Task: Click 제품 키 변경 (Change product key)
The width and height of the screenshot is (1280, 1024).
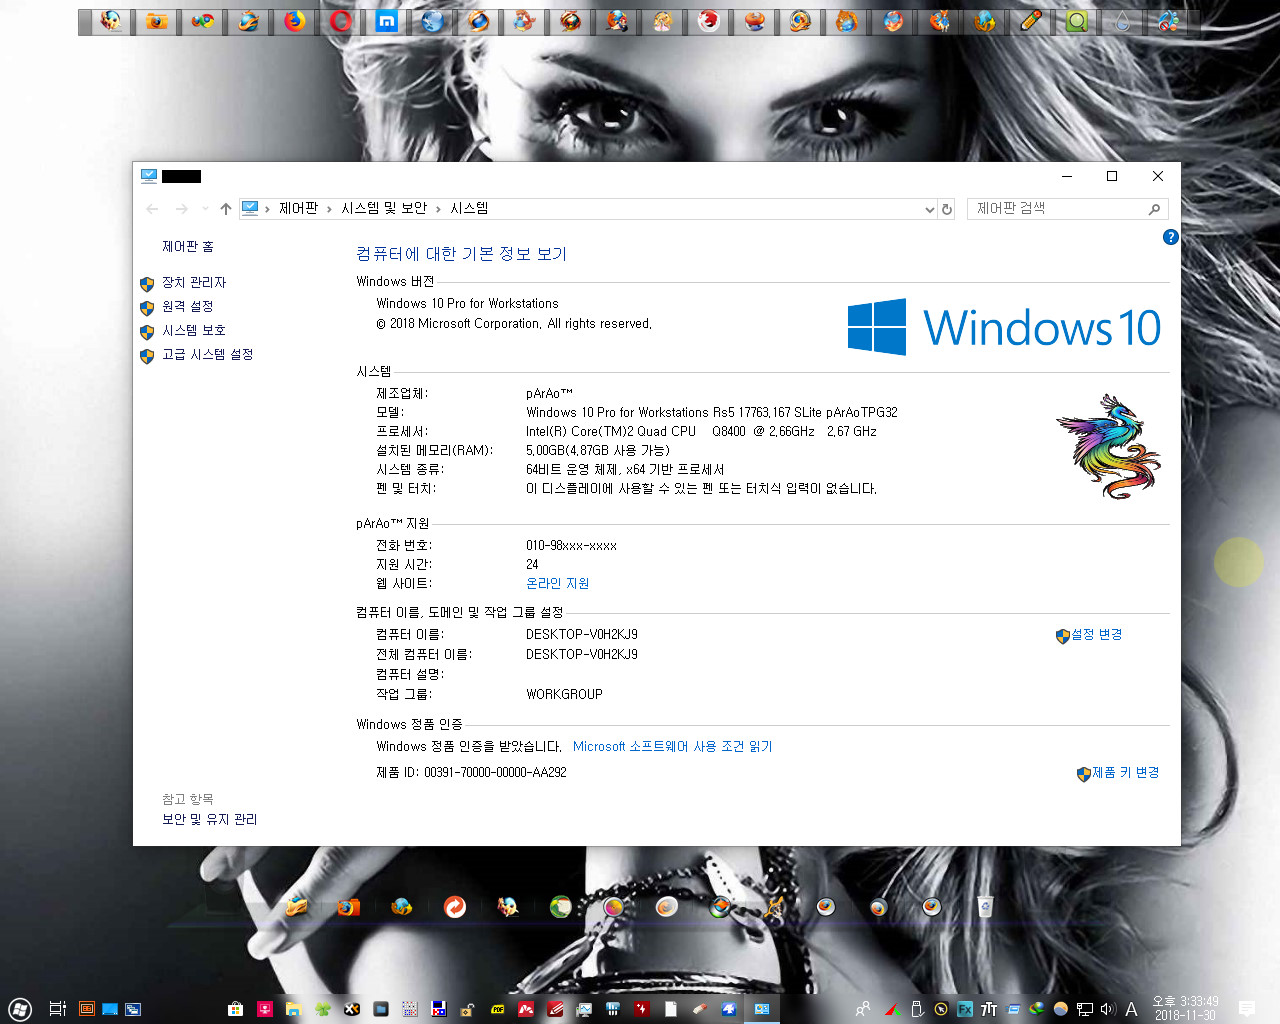Action: tap(1126, 773)
